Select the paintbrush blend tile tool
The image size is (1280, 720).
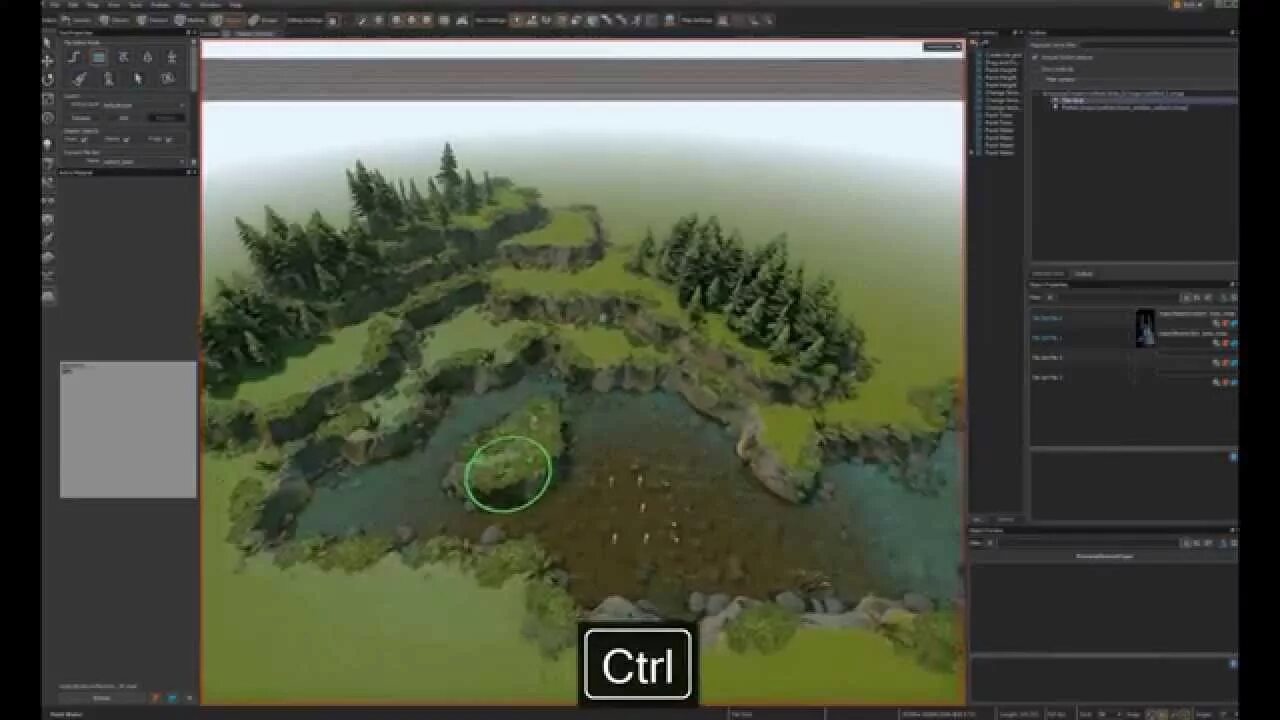tap(80, 79)
